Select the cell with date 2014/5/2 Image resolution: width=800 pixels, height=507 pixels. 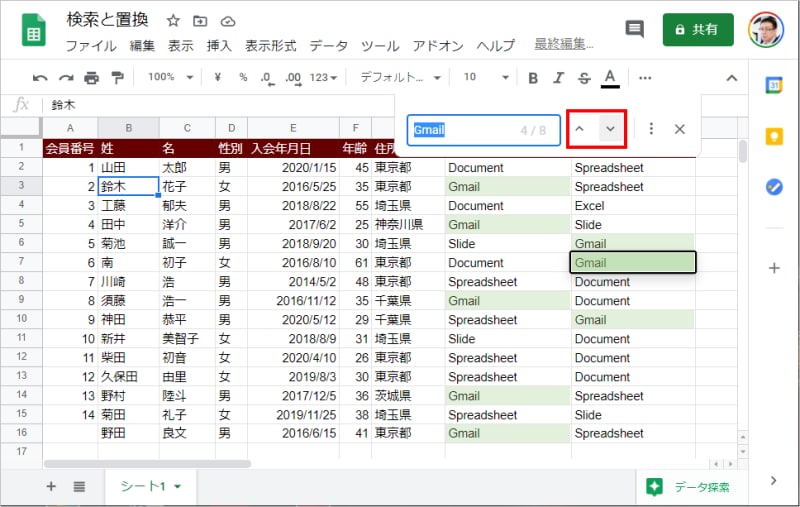[293, 282]
